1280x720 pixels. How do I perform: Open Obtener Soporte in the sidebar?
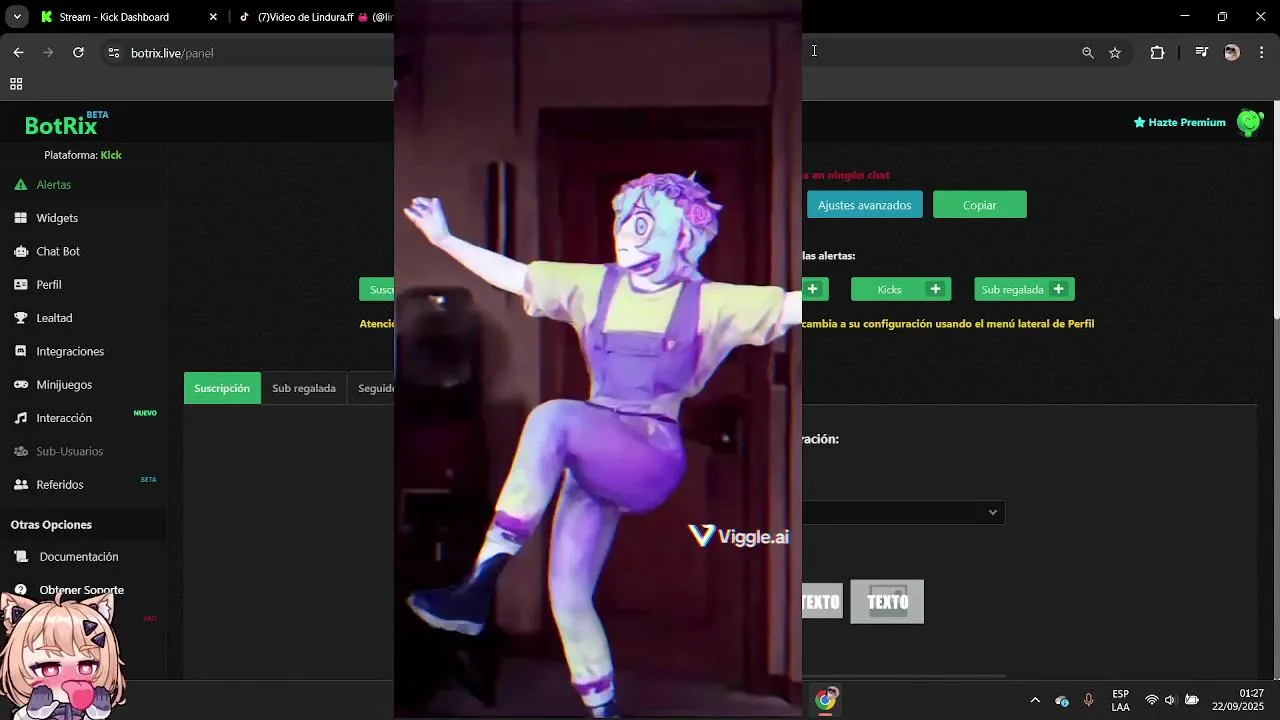[82, 590]
